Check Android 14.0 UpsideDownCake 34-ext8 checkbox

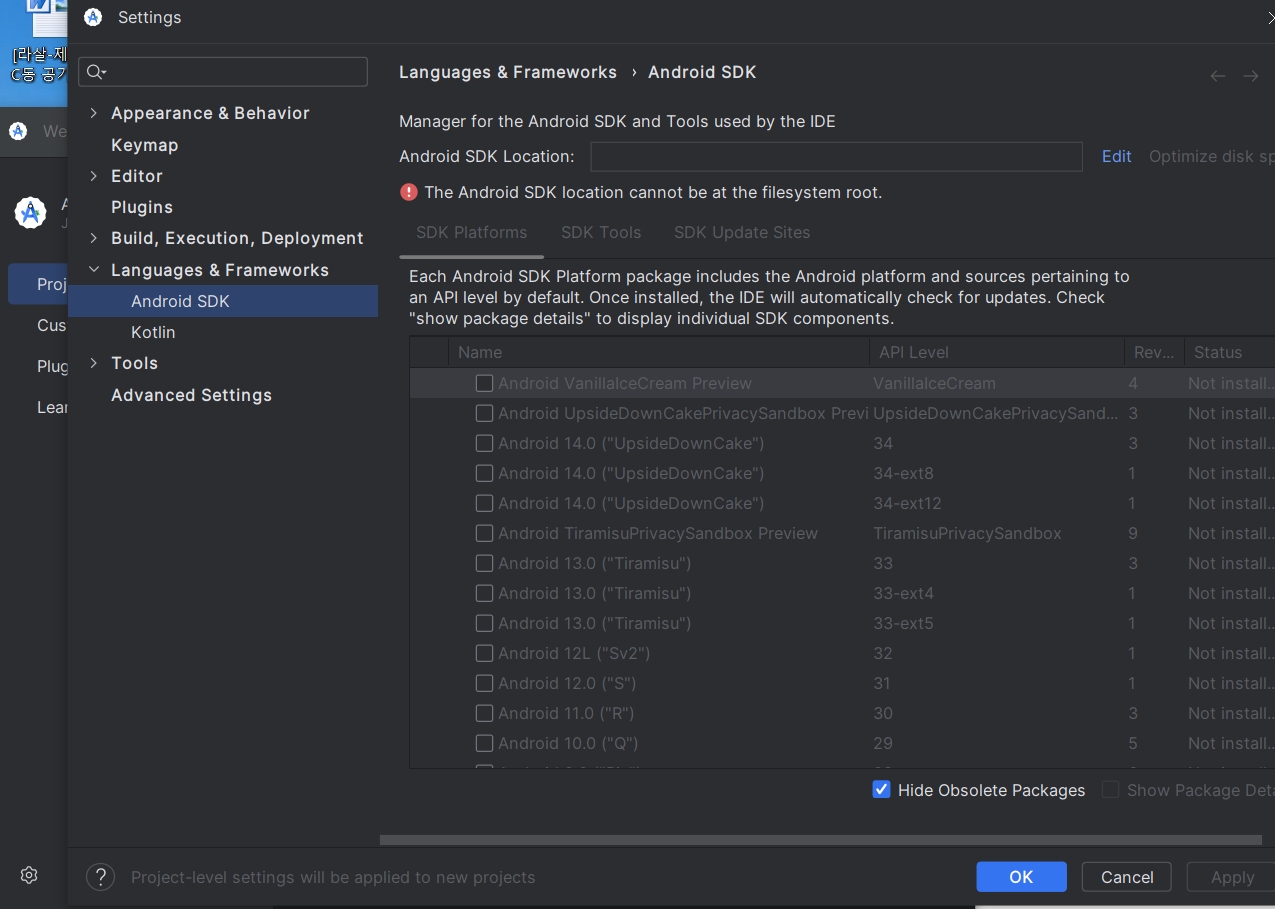pyautogui.click(x=484, y=473)
